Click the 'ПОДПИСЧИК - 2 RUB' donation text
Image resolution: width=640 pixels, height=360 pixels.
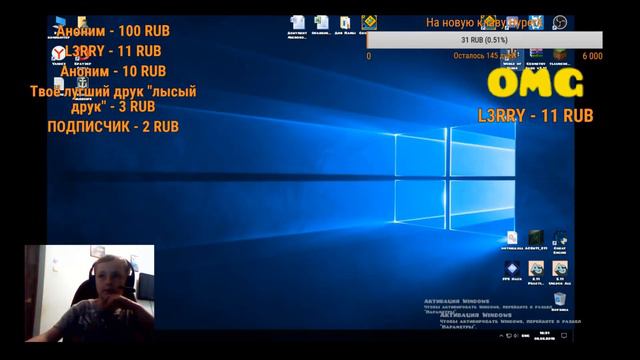tap(113, 127)
